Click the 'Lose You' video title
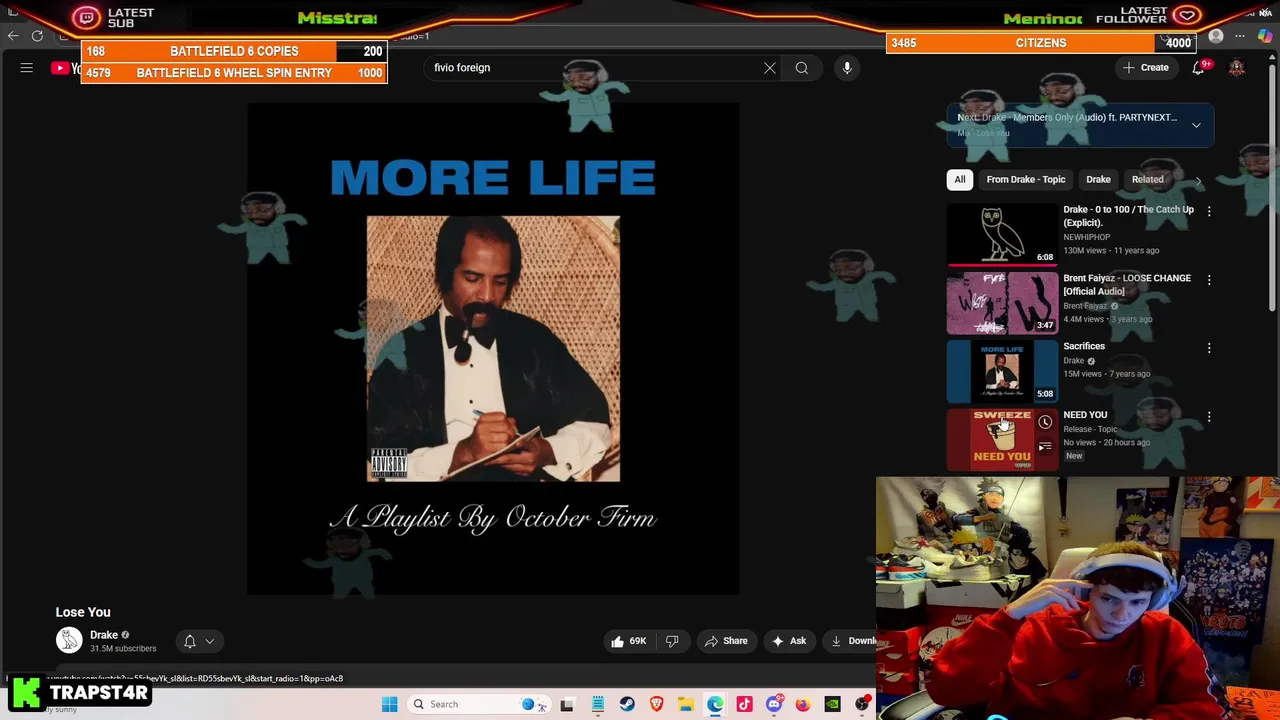The height and width of the screenshot is (720, 1280). (83, 612)
